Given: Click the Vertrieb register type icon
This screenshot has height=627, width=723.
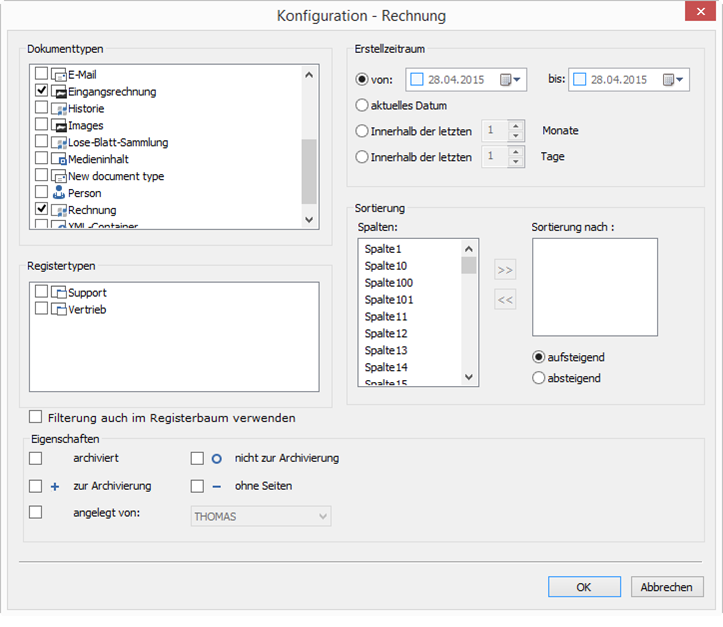Looking at the screenshot, I should tap(59, 310).
